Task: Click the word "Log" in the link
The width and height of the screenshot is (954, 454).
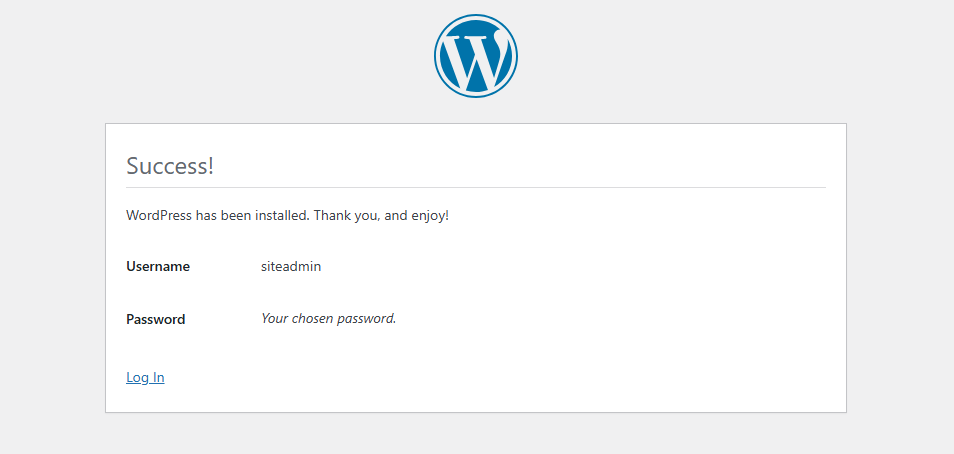Action: click(137, 377)
